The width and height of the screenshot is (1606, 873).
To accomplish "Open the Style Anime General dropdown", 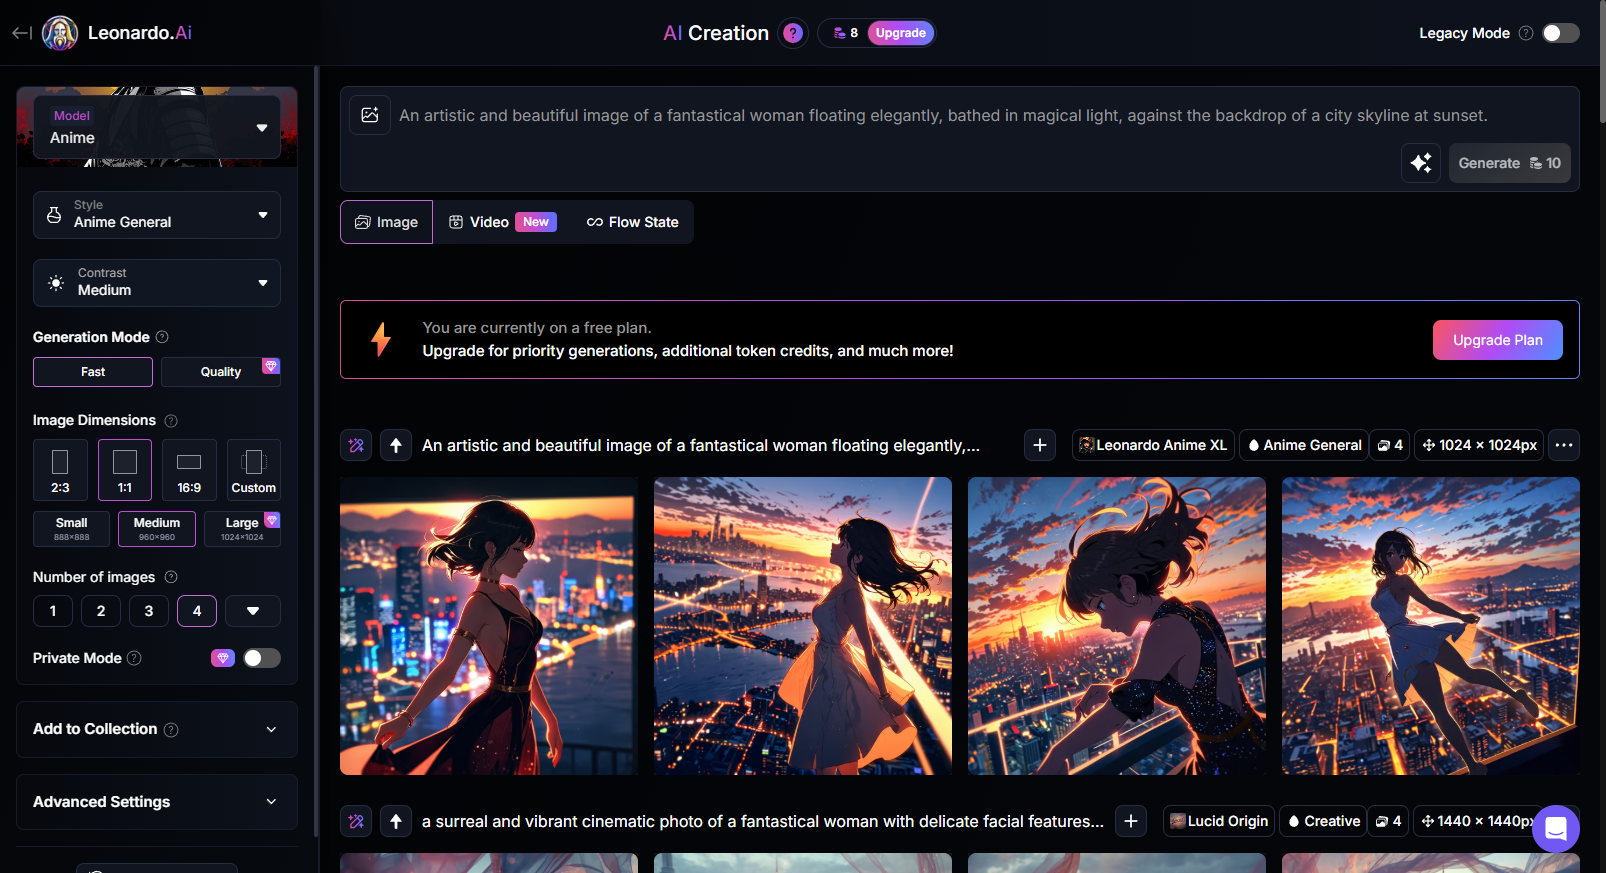I will 157,214.
